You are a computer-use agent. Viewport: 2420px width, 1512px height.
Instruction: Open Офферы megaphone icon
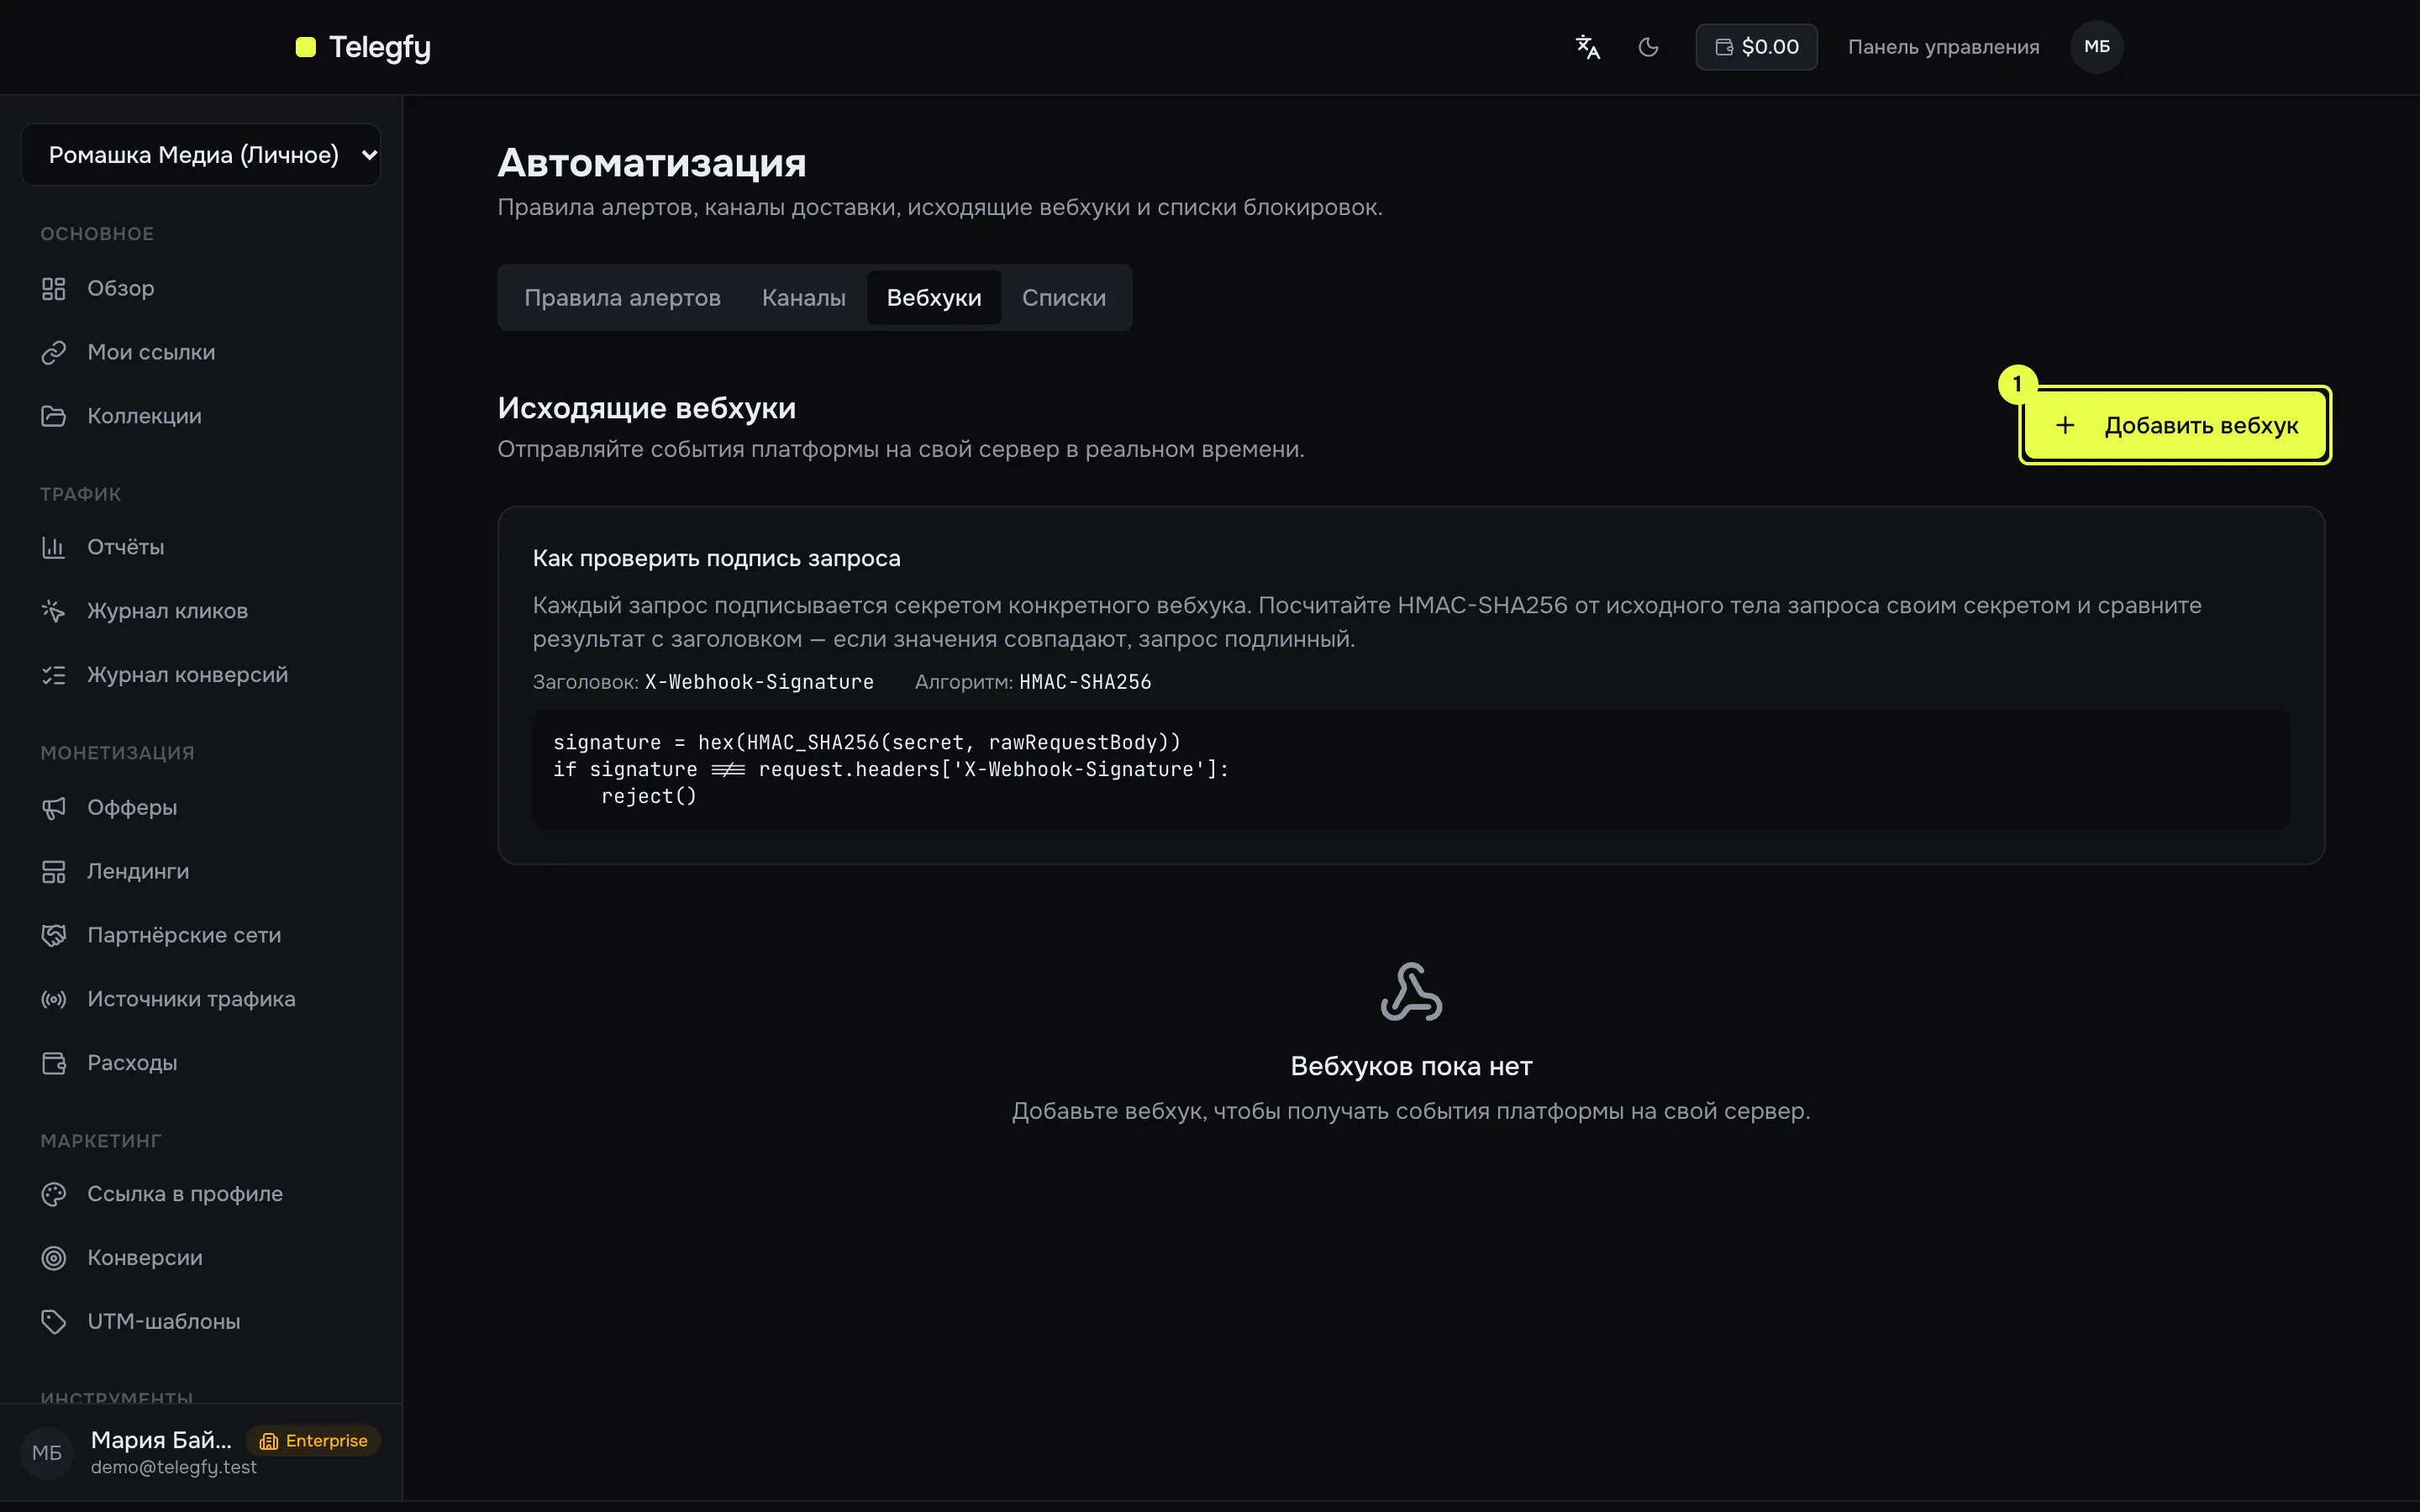pyautogui.click(x=54, y=808)
